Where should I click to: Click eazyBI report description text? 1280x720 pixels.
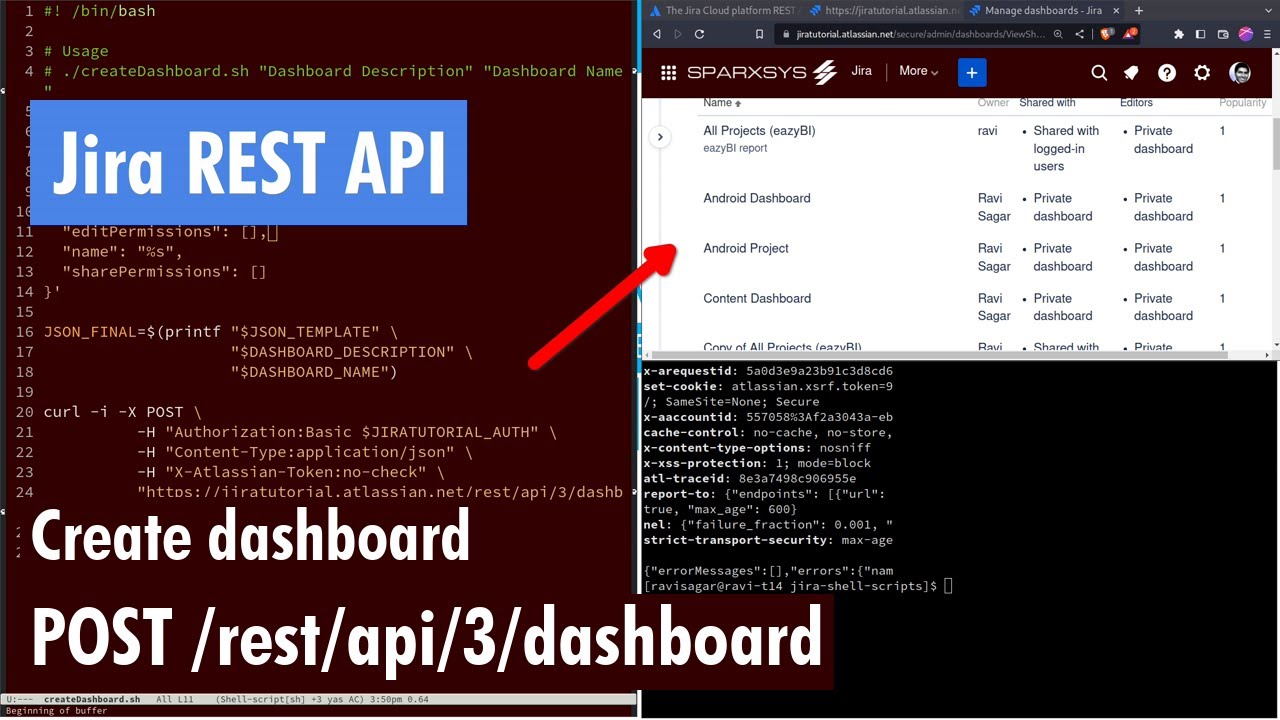click(x=735, y=148)
